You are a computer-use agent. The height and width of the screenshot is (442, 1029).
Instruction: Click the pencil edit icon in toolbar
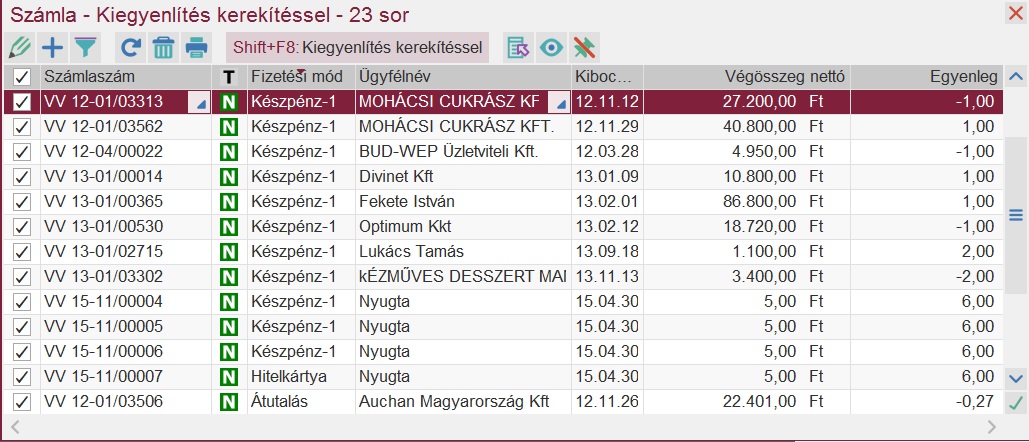pyautogui.click(x=19, y=47)
